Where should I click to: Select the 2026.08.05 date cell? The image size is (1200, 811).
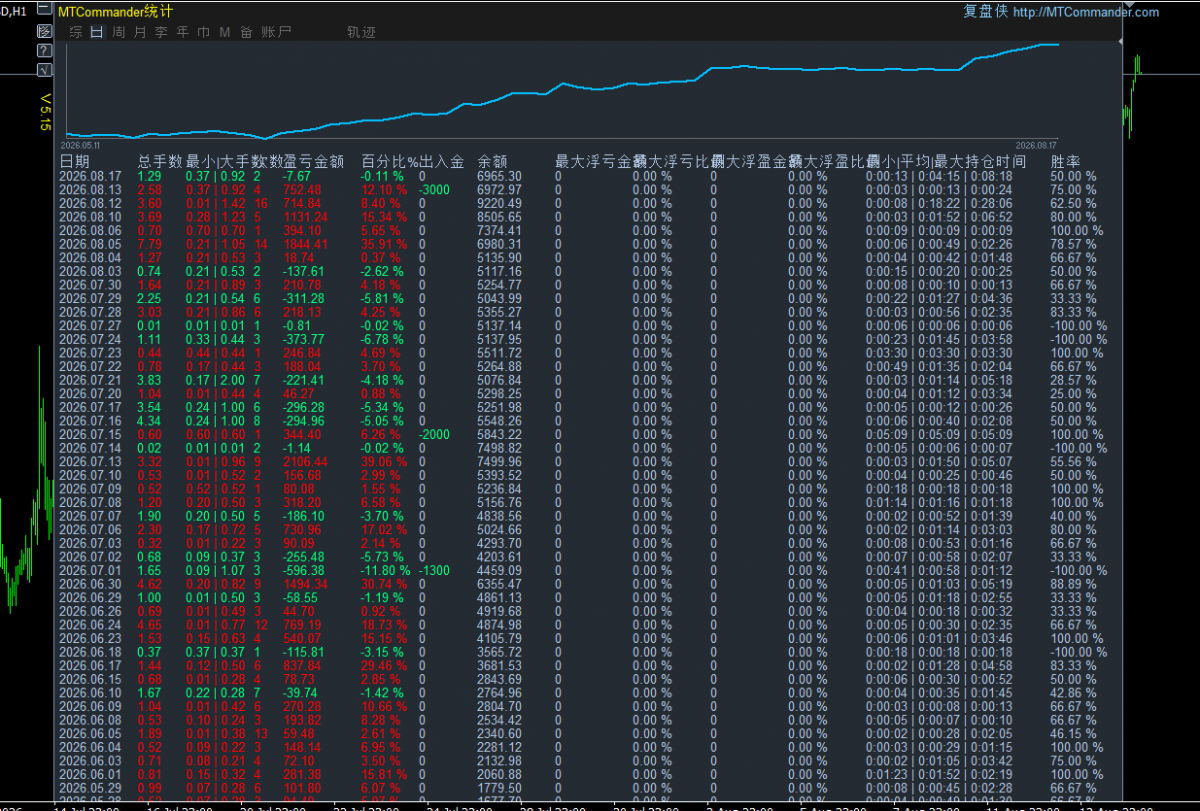[x=91, y=244]
